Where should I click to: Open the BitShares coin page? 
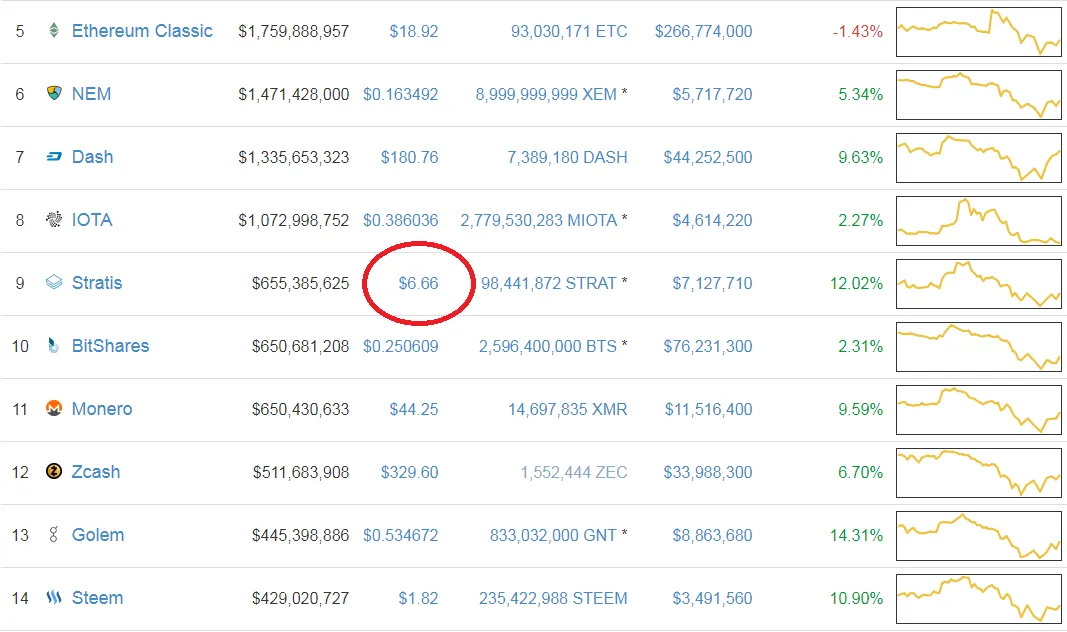coord(110,346)
